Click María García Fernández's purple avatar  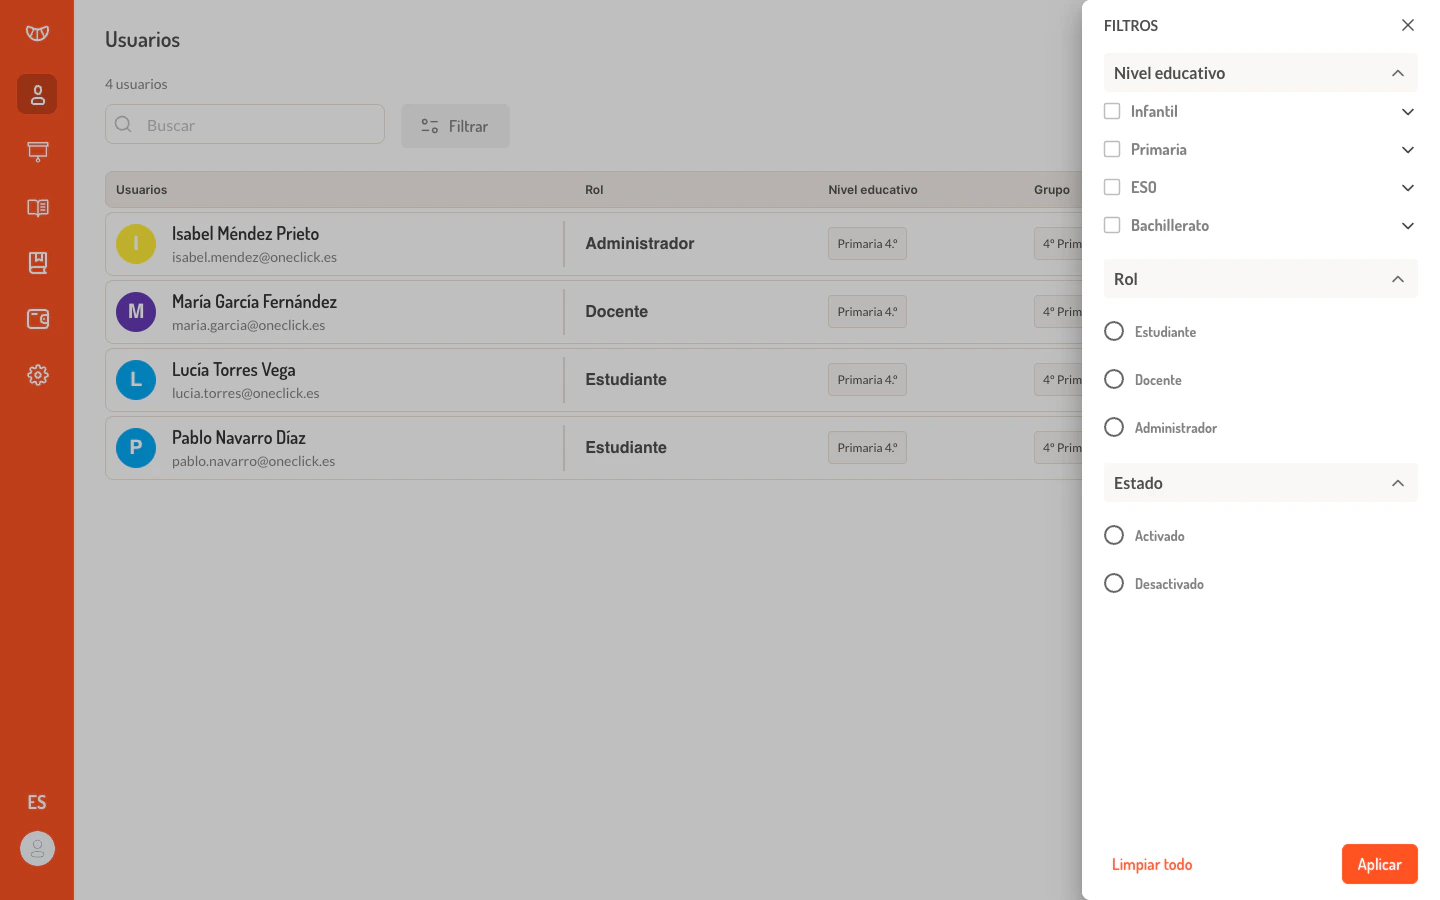(136, 312)
